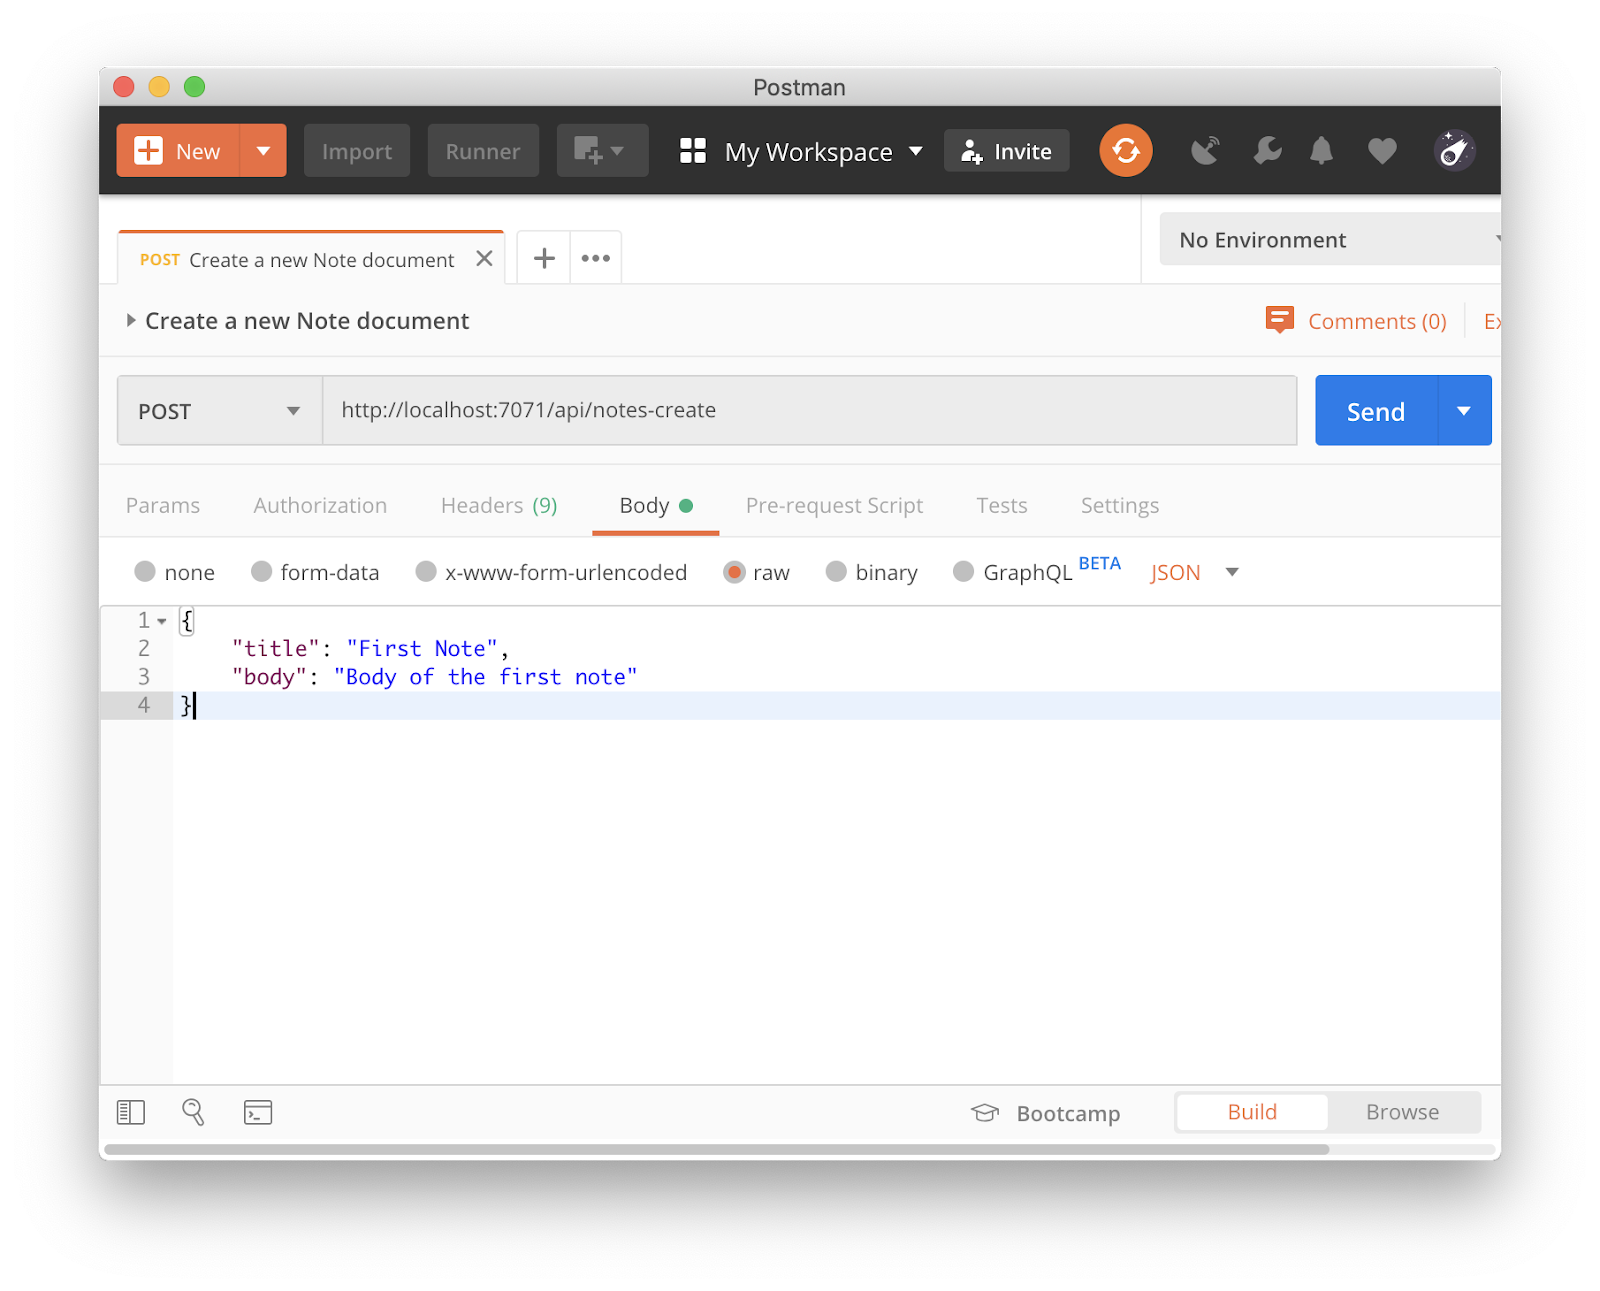Image resolution: width=1600 pixels, height=1291 pixels.
Task: Select the raw body type
Action: coord(734,572)
